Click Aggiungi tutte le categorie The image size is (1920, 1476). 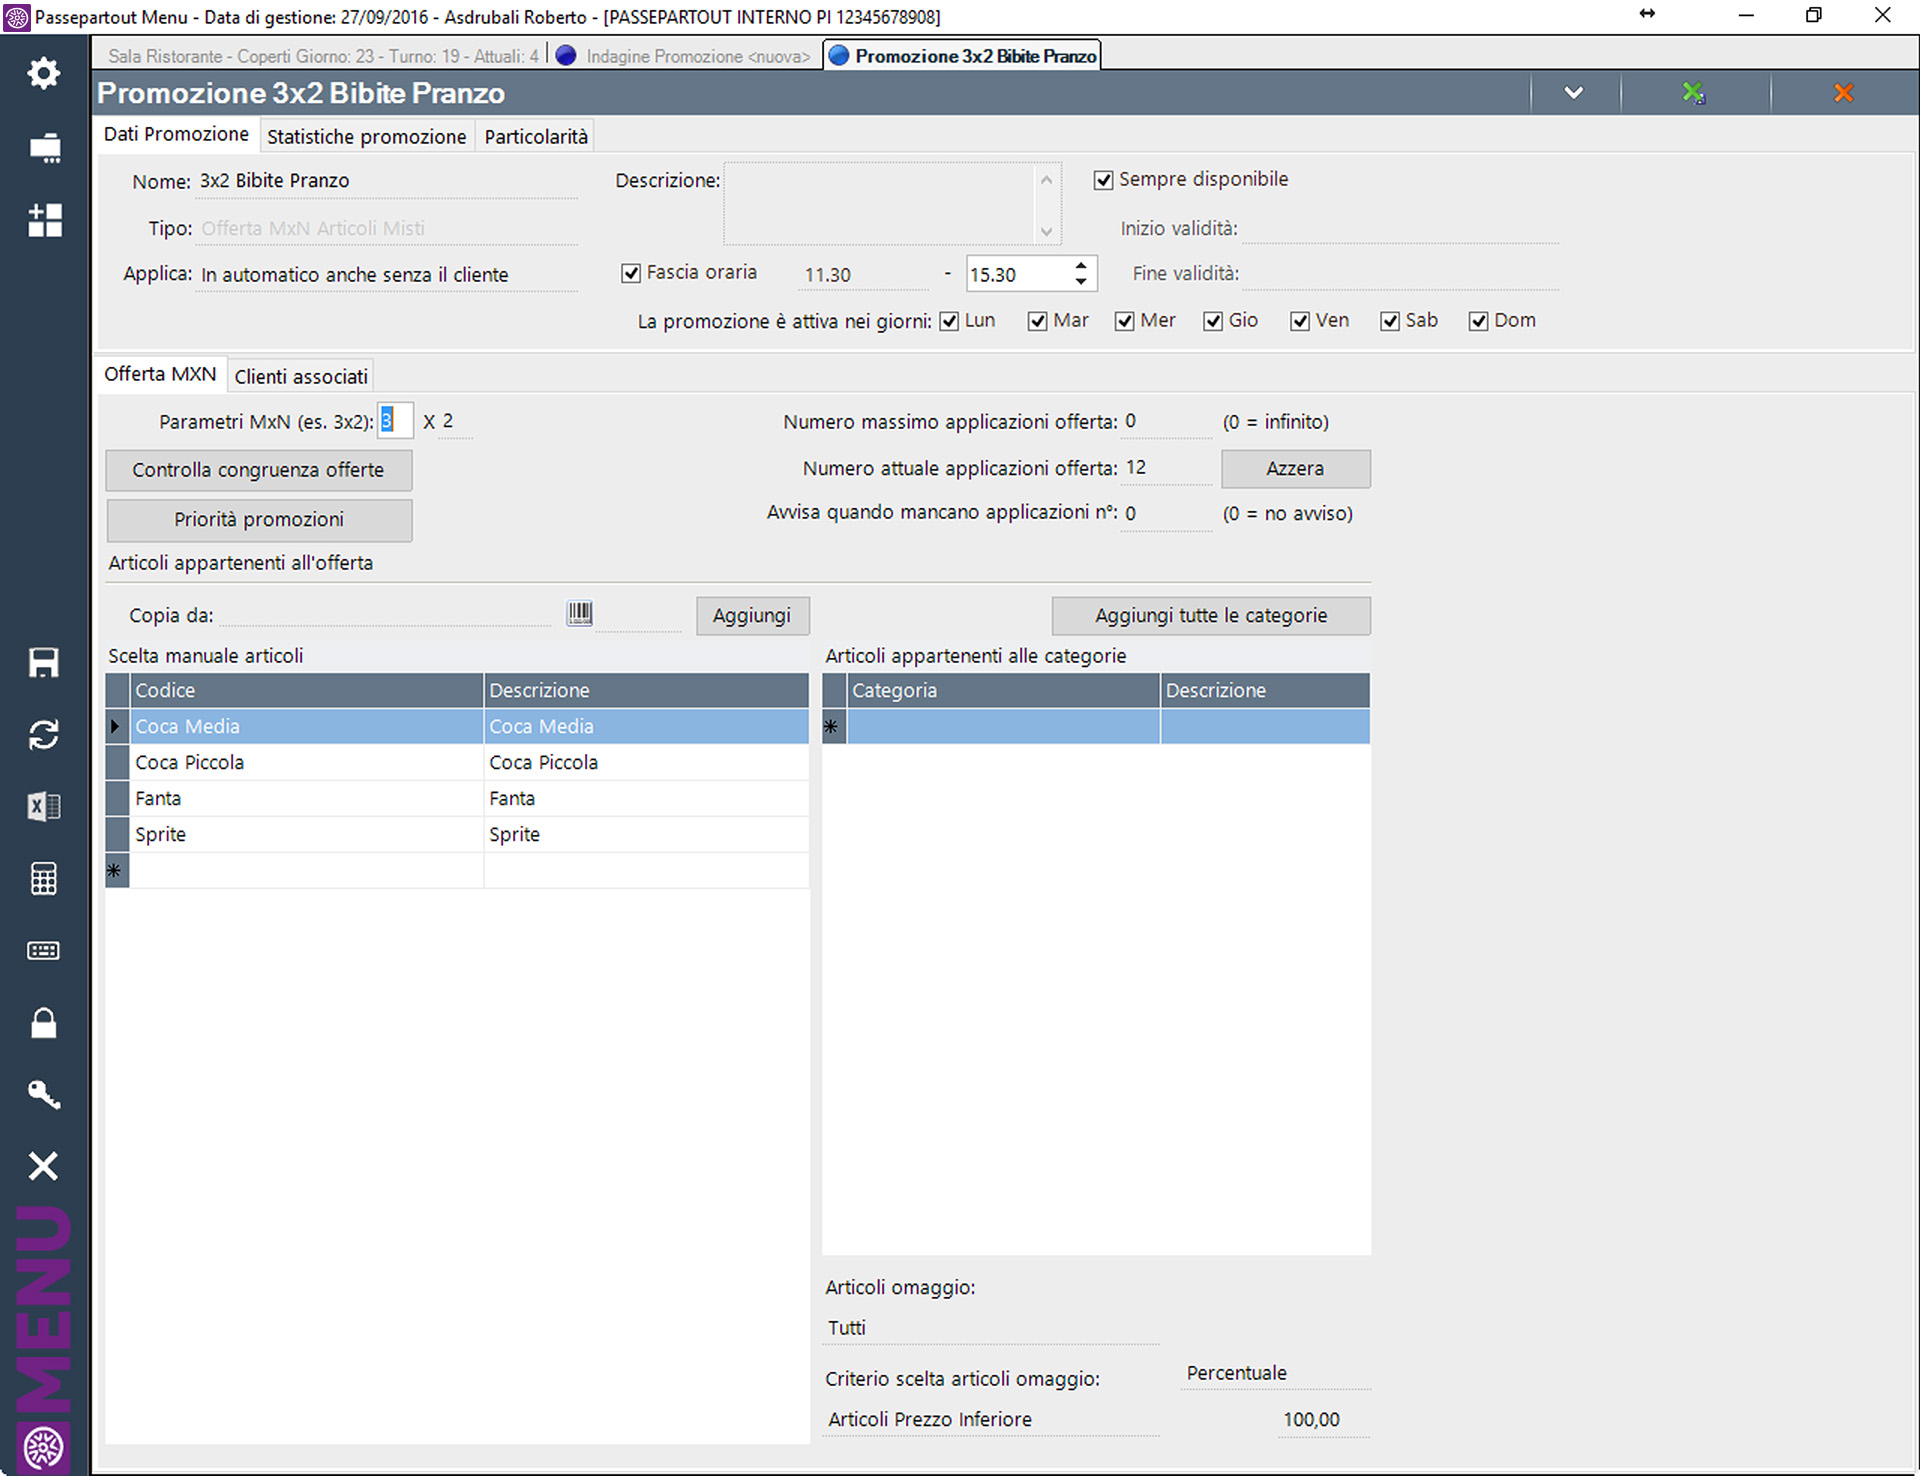coord(1210,615)
